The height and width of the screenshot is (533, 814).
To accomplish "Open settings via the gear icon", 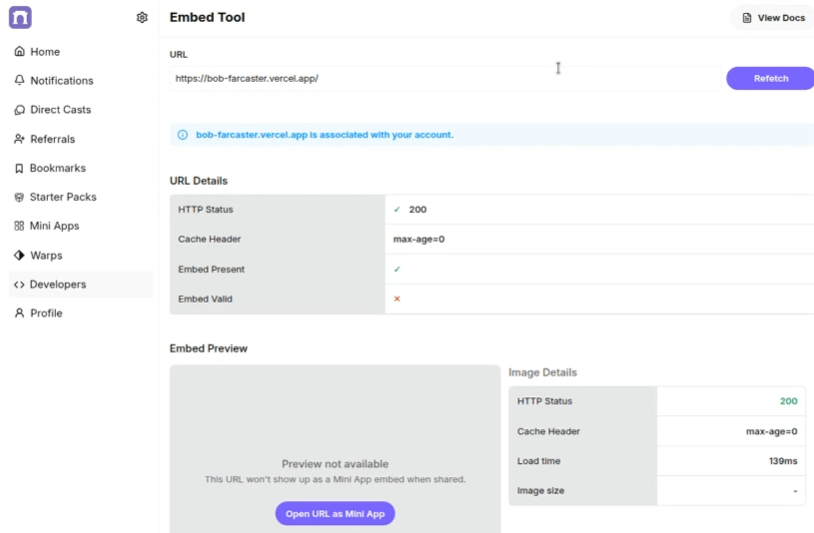I will (142, 18).
